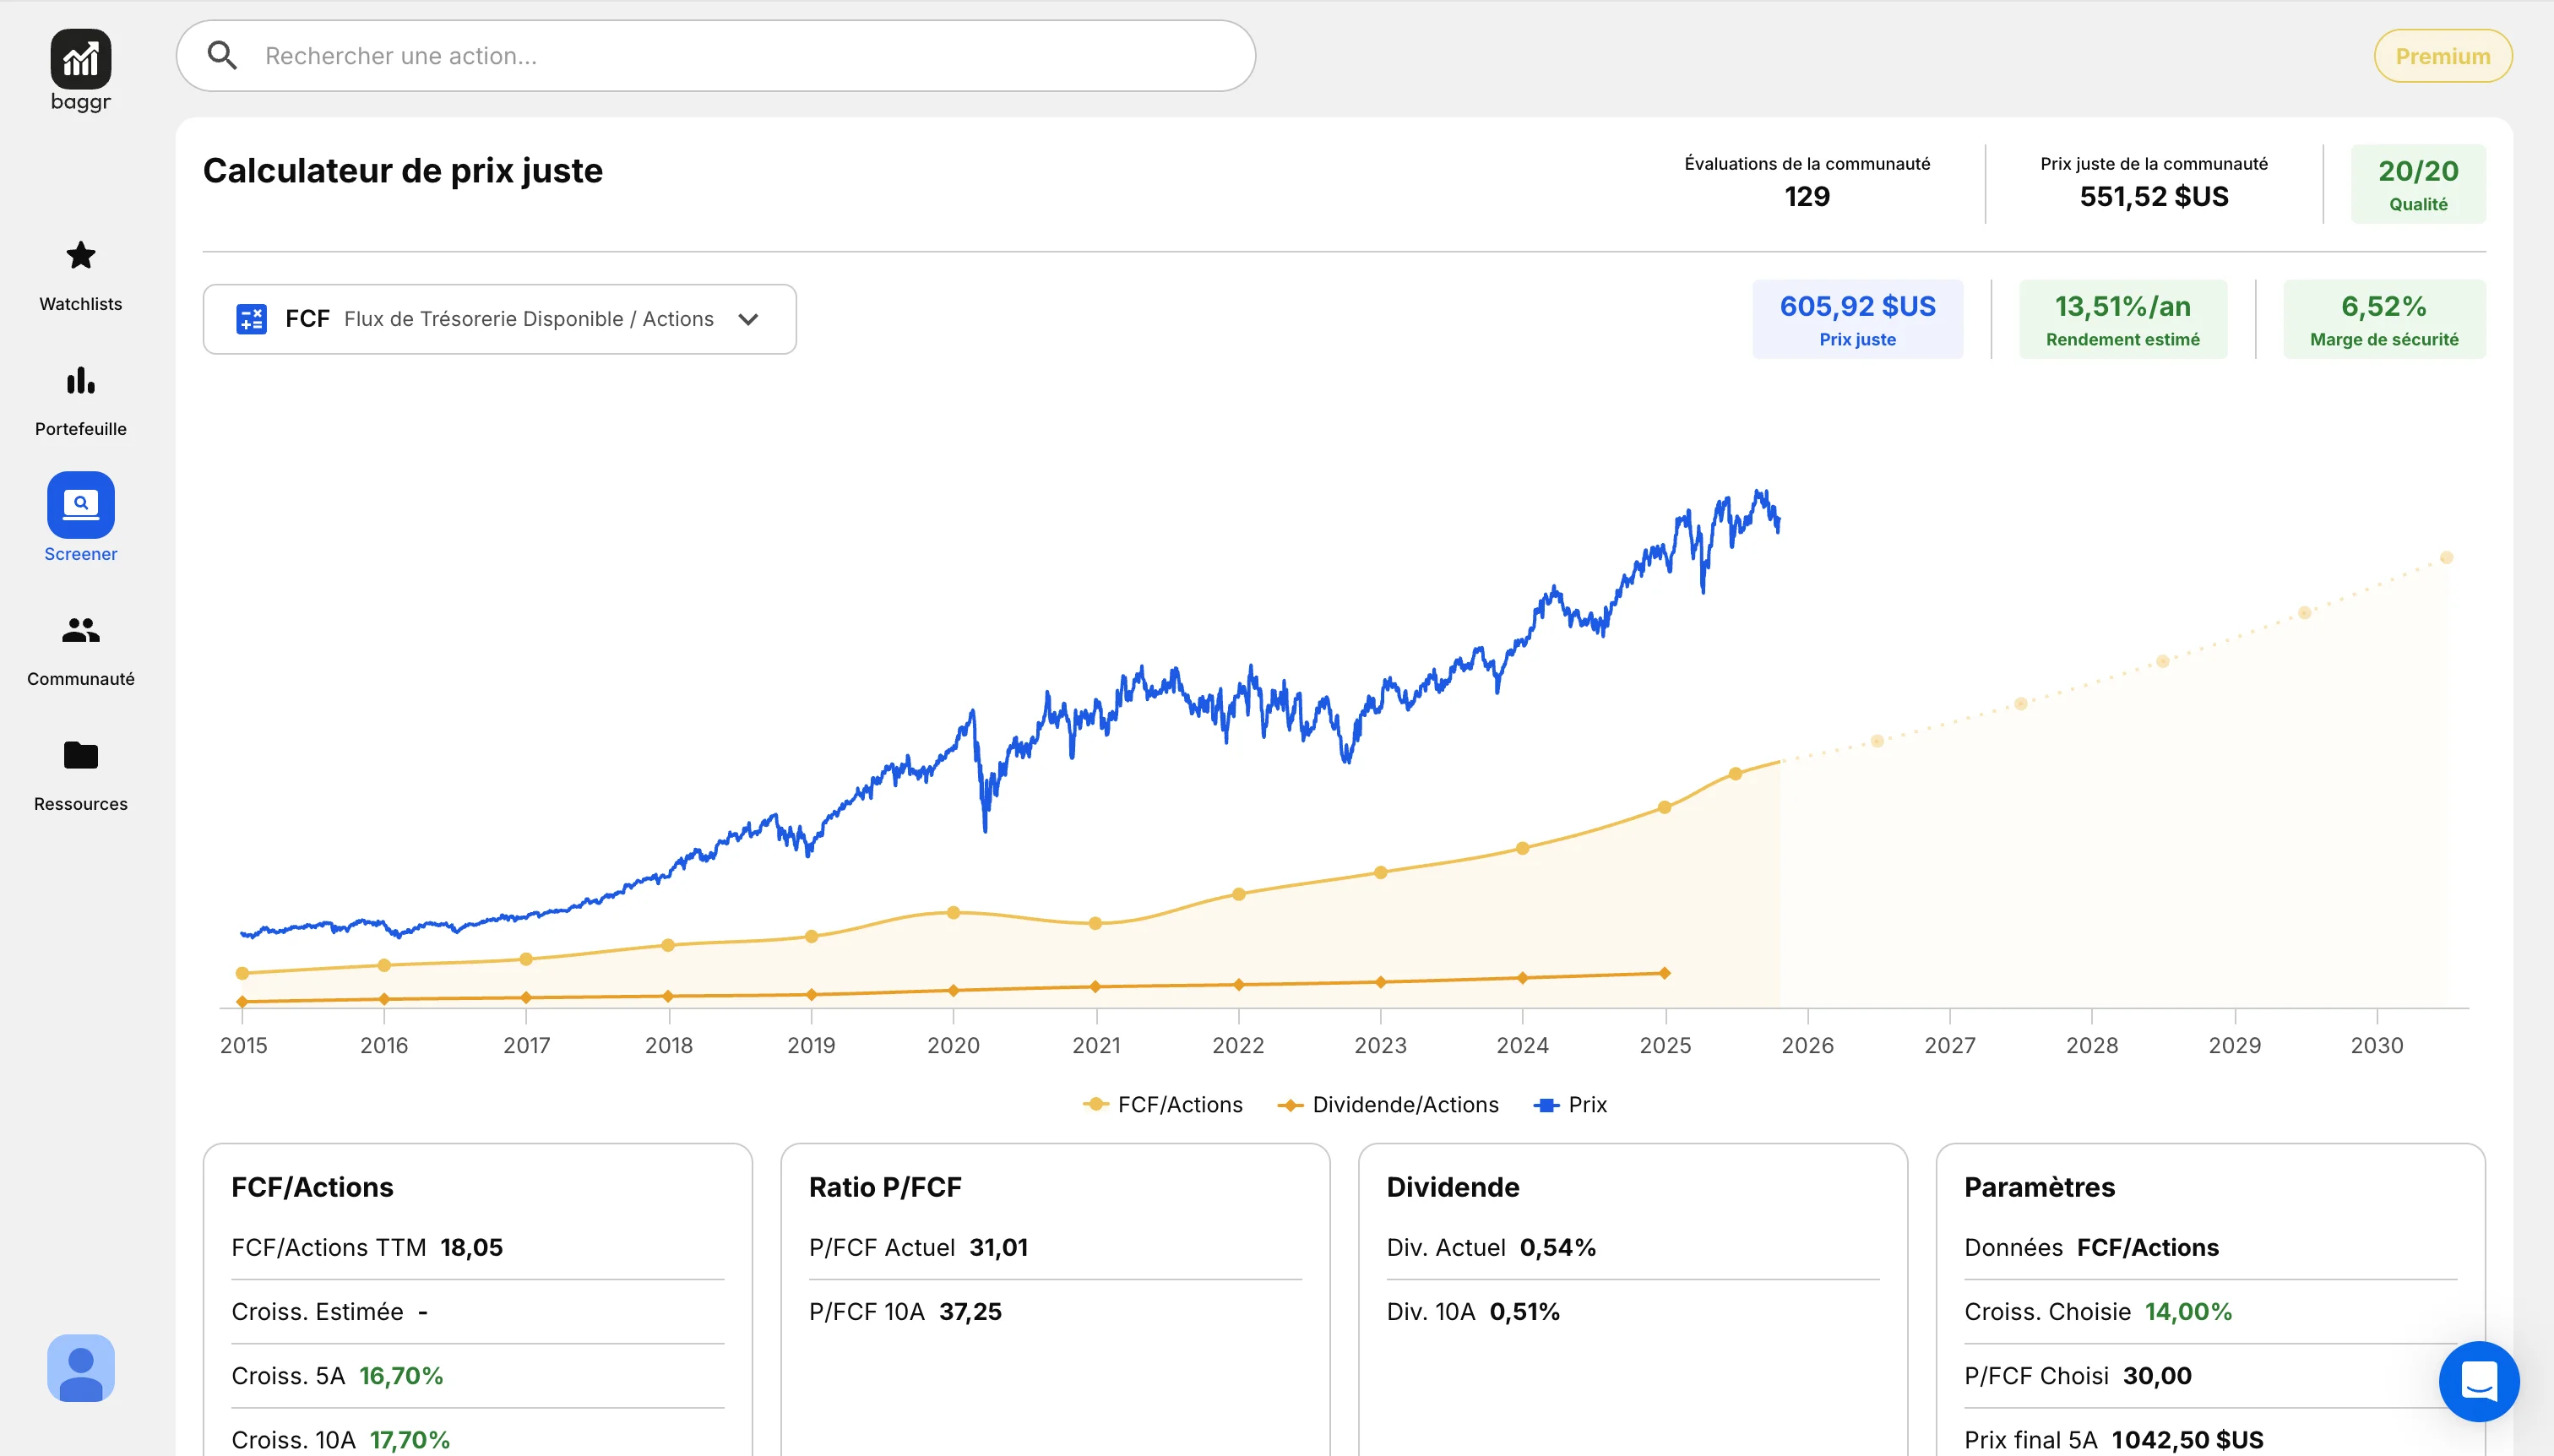Click the search magnifier icon
Image resolution: width=2554 pixels, height=1456 pixels.
pos(222,56)
